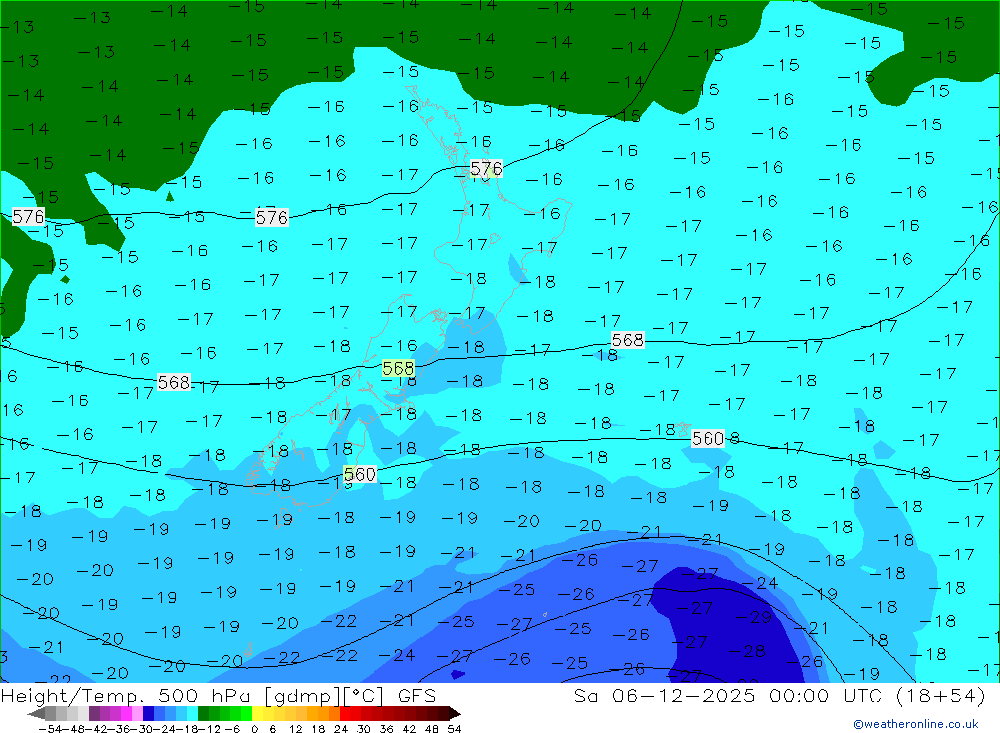Click the yellow-highlighted 560 contour label
The width and height of the screenshot is (1000, 733).
[x=359, y=474]
